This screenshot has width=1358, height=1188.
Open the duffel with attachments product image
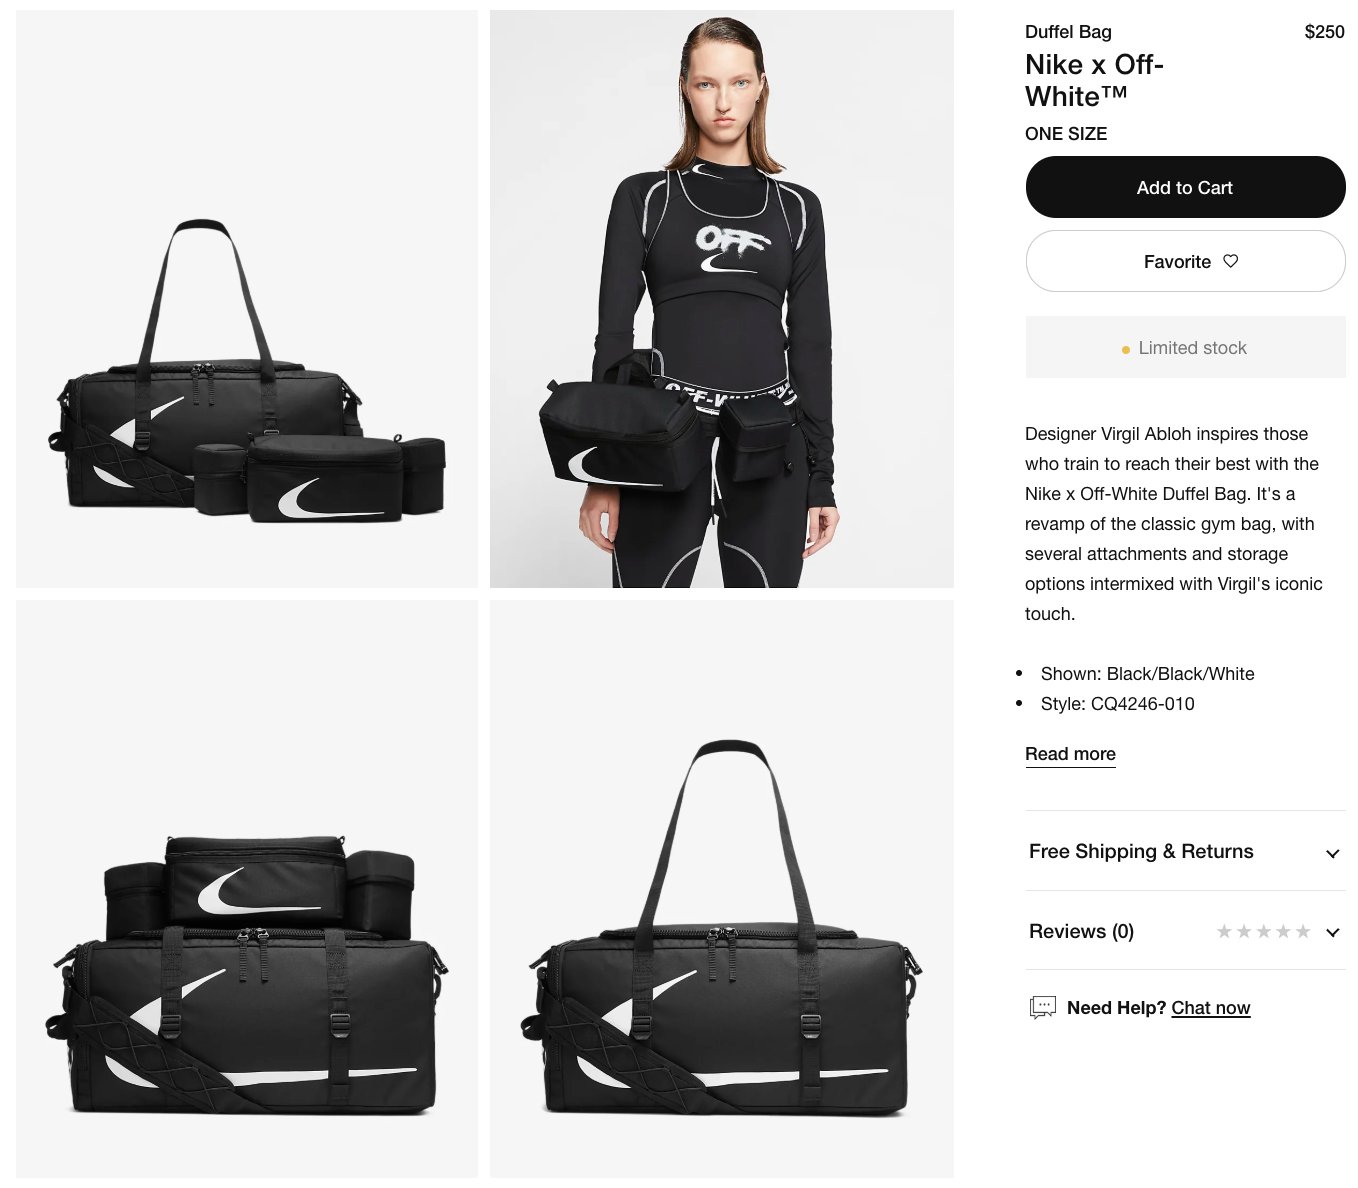coord(247,299)
